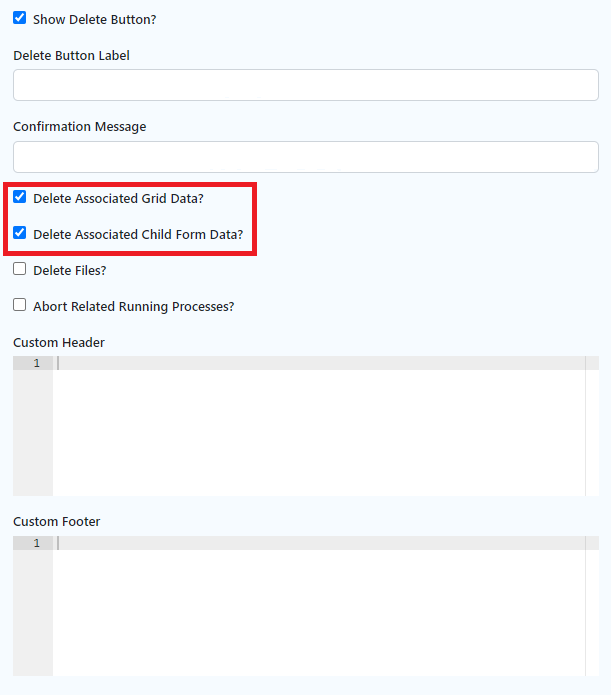
Task: Uncheck Delete Associated Child Form Data checkbox
Action: pyautogui.click(x=20, y=234)
